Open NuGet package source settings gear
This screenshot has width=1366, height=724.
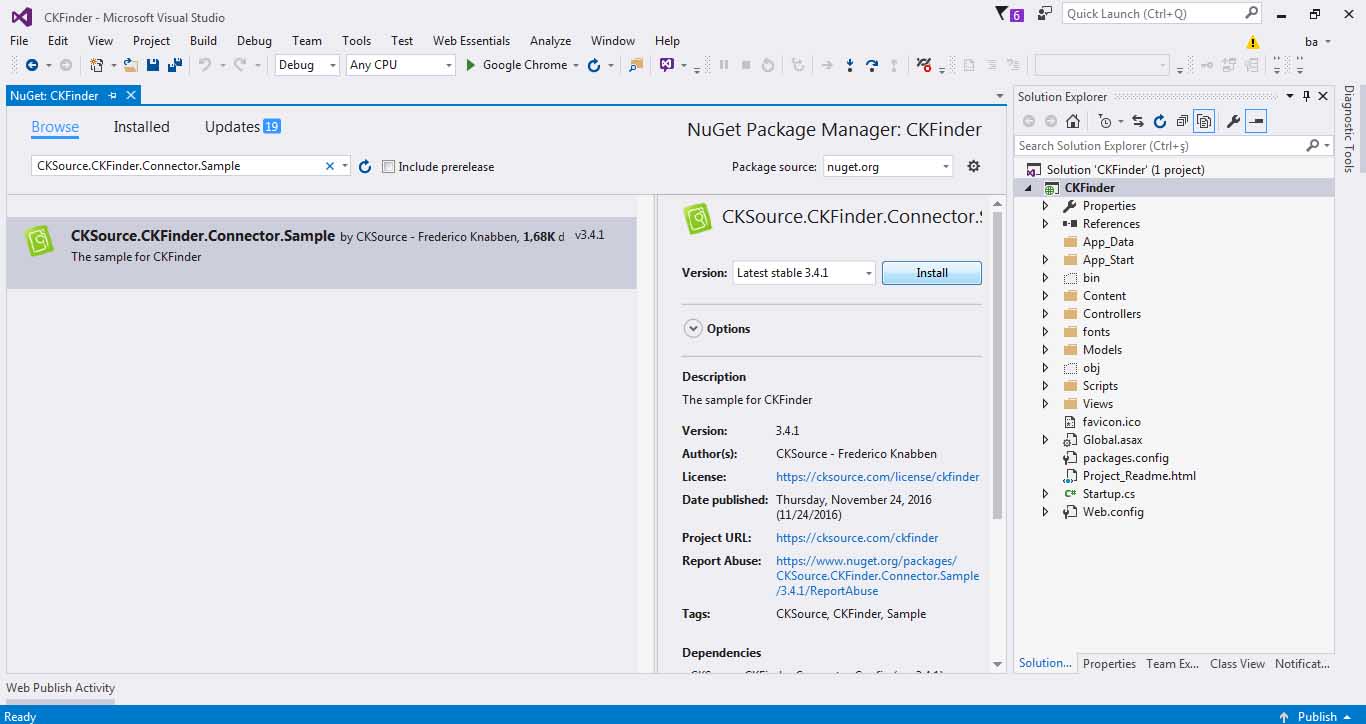973,166
